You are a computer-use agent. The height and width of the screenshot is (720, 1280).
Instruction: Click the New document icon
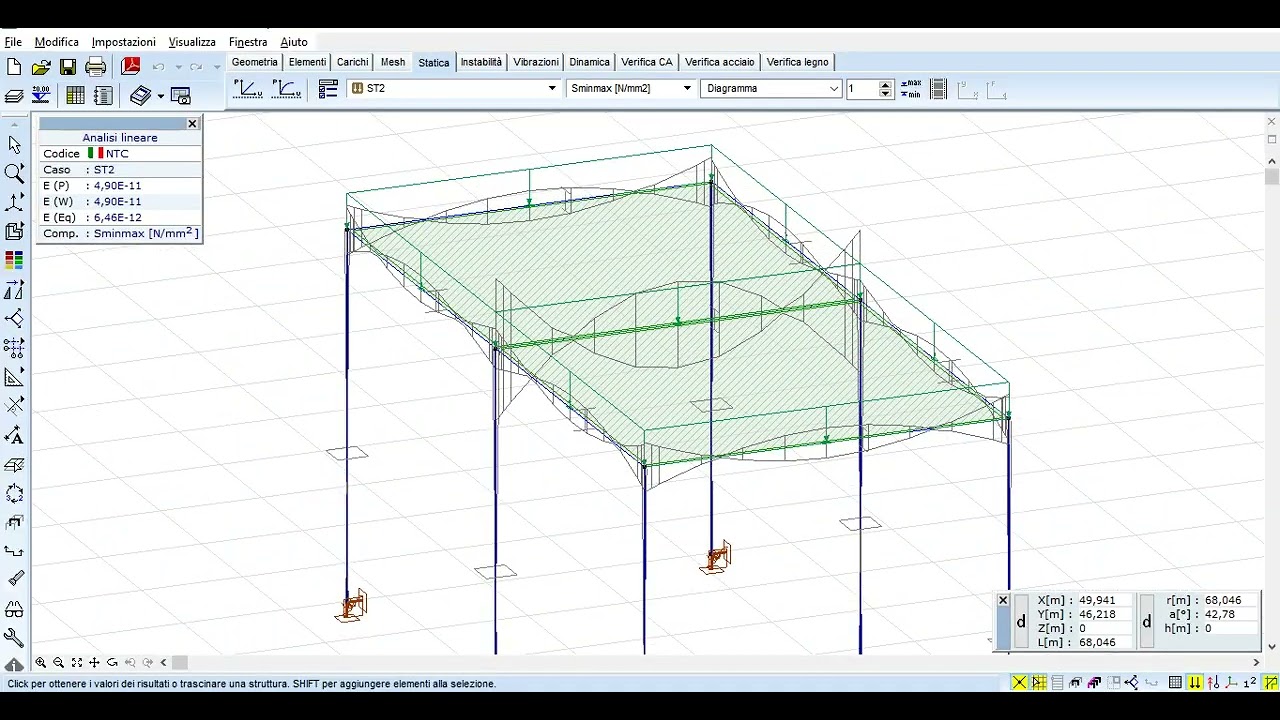click(14, 67)
